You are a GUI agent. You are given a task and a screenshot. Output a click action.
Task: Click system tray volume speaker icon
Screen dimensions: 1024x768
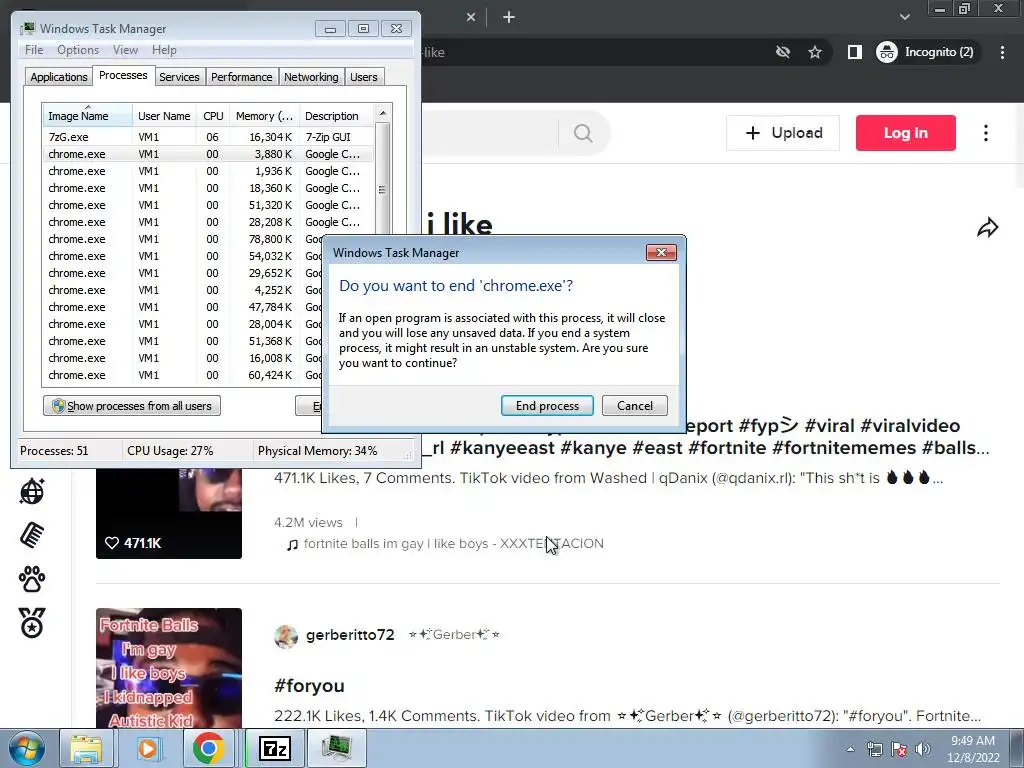click(922, 749)
